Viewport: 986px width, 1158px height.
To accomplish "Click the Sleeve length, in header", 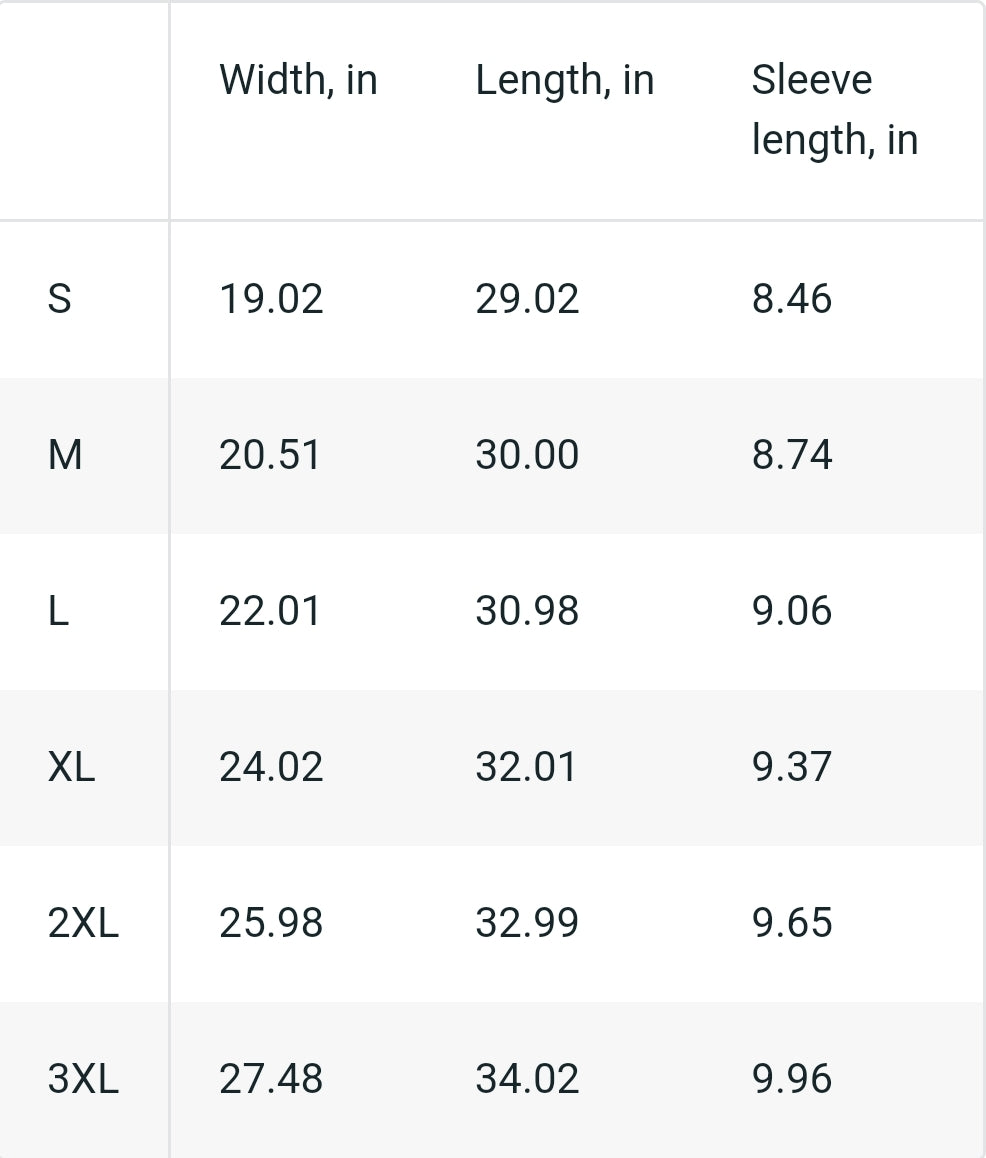I will 834,110.
